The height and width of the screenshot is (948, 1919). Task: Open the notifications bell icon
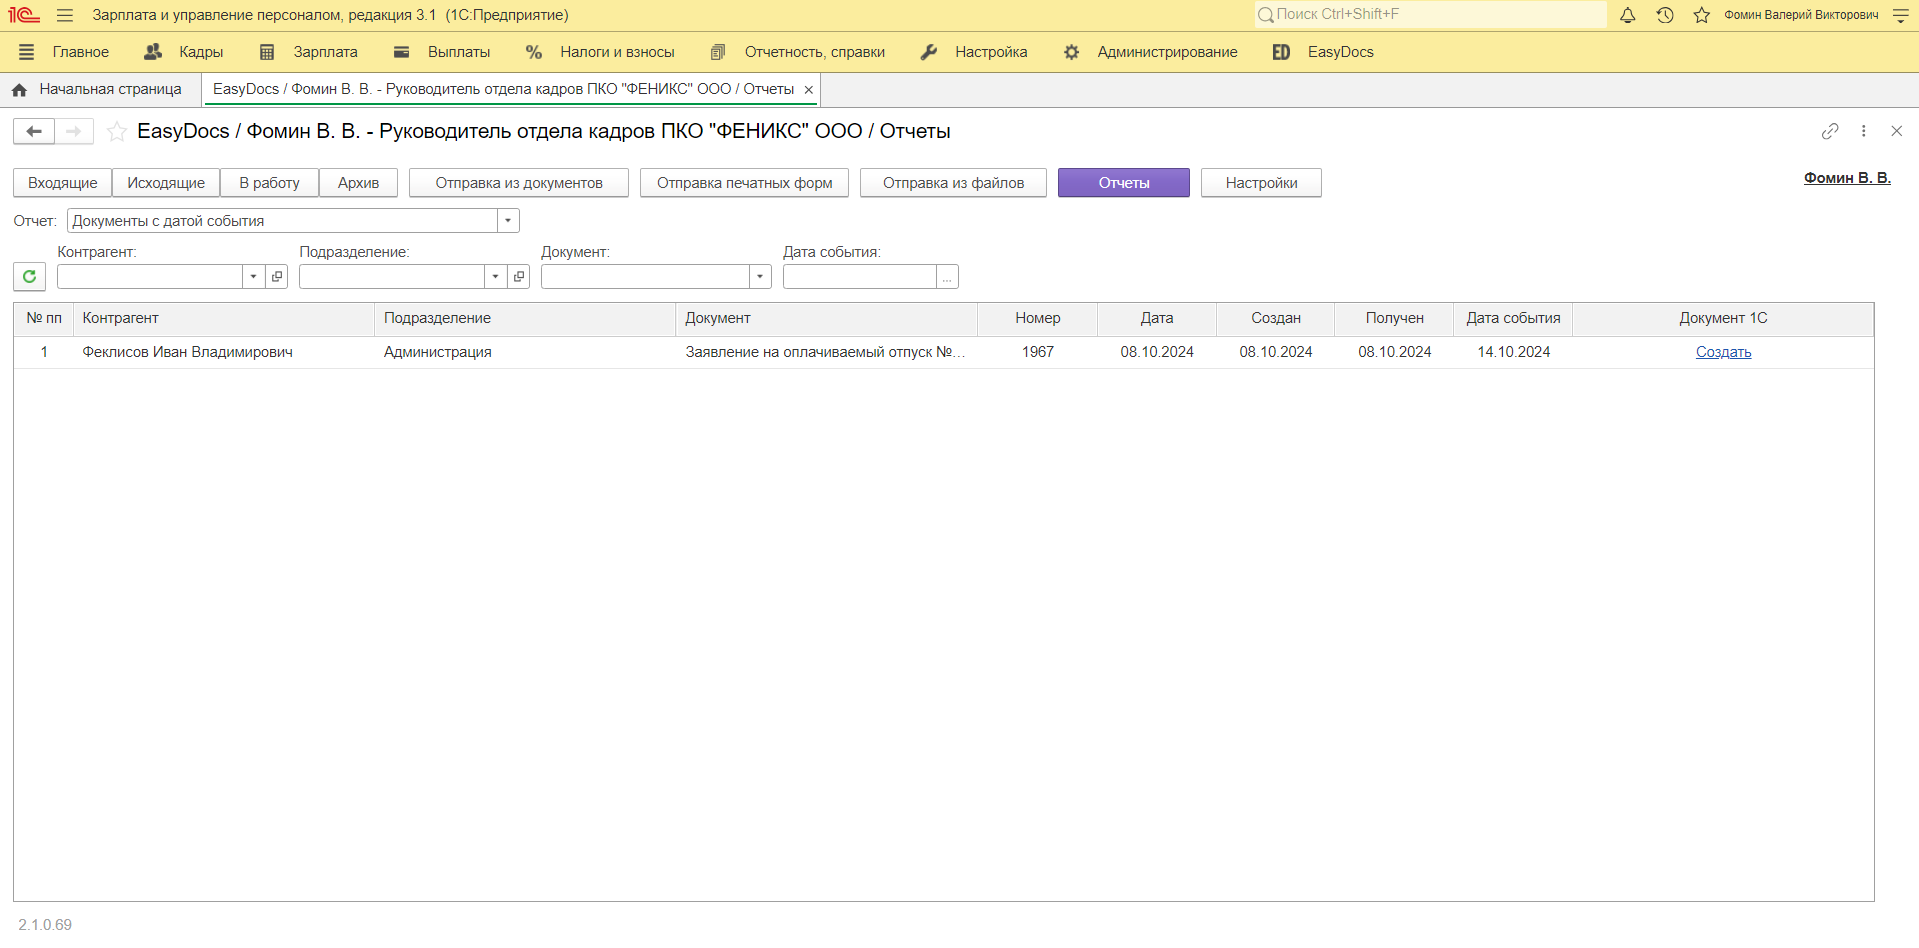(1627, 15)
